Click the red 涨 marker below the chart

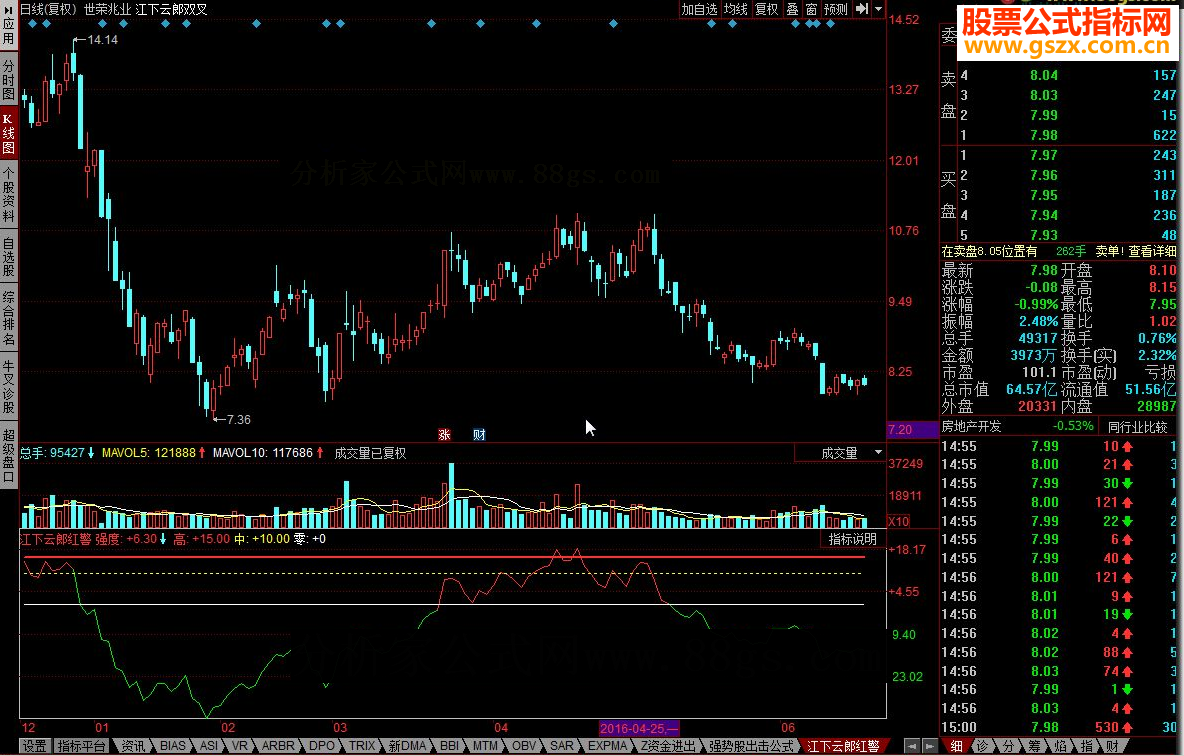point(444,434)
